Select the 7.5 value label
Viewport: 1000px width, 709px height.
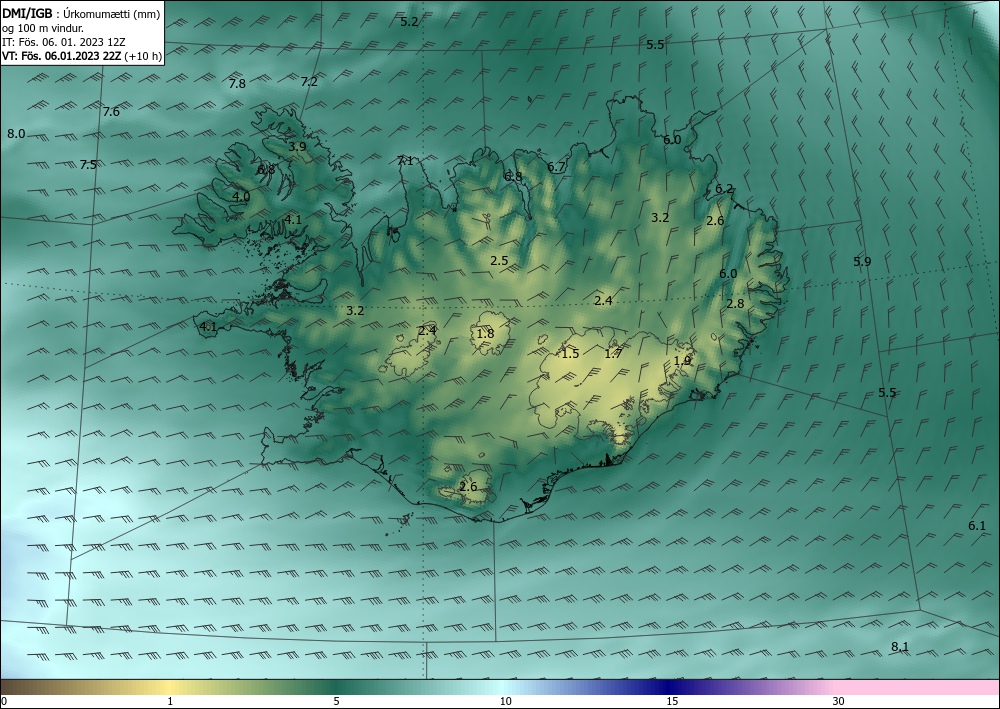pos(88,164)
